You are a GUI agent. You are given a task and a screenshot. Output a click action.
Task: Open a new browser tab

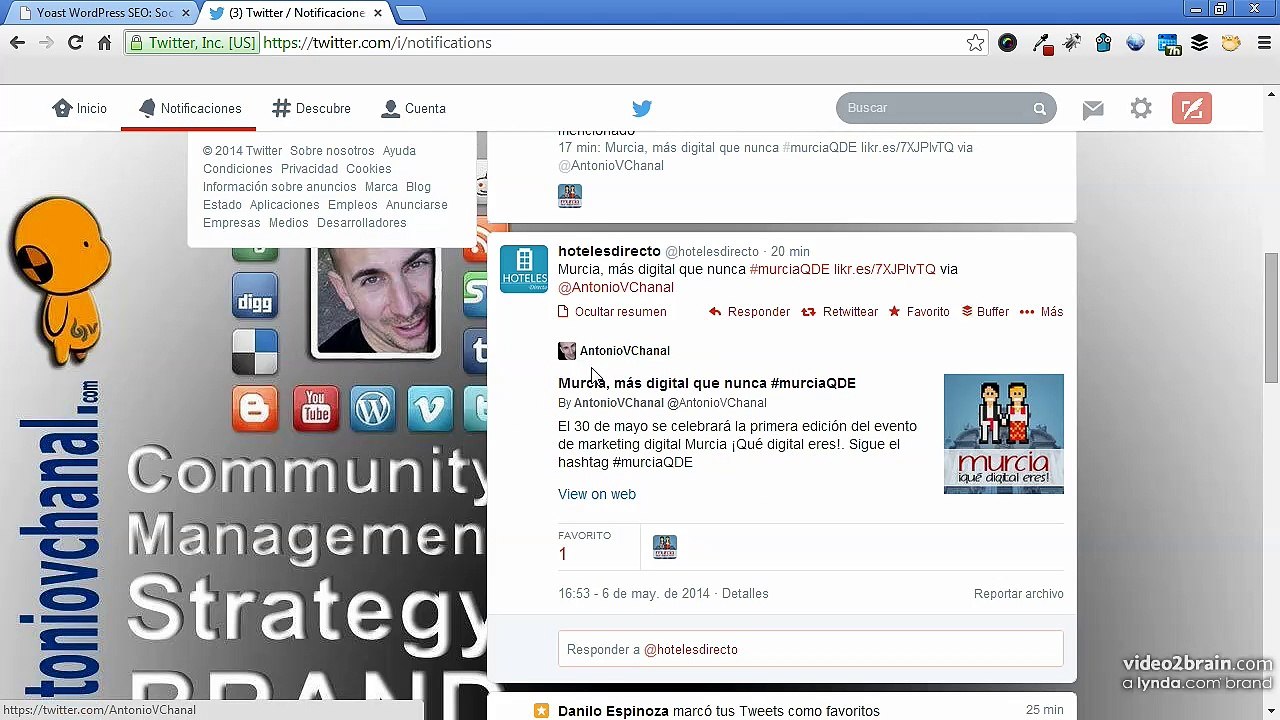pos(410,13)
